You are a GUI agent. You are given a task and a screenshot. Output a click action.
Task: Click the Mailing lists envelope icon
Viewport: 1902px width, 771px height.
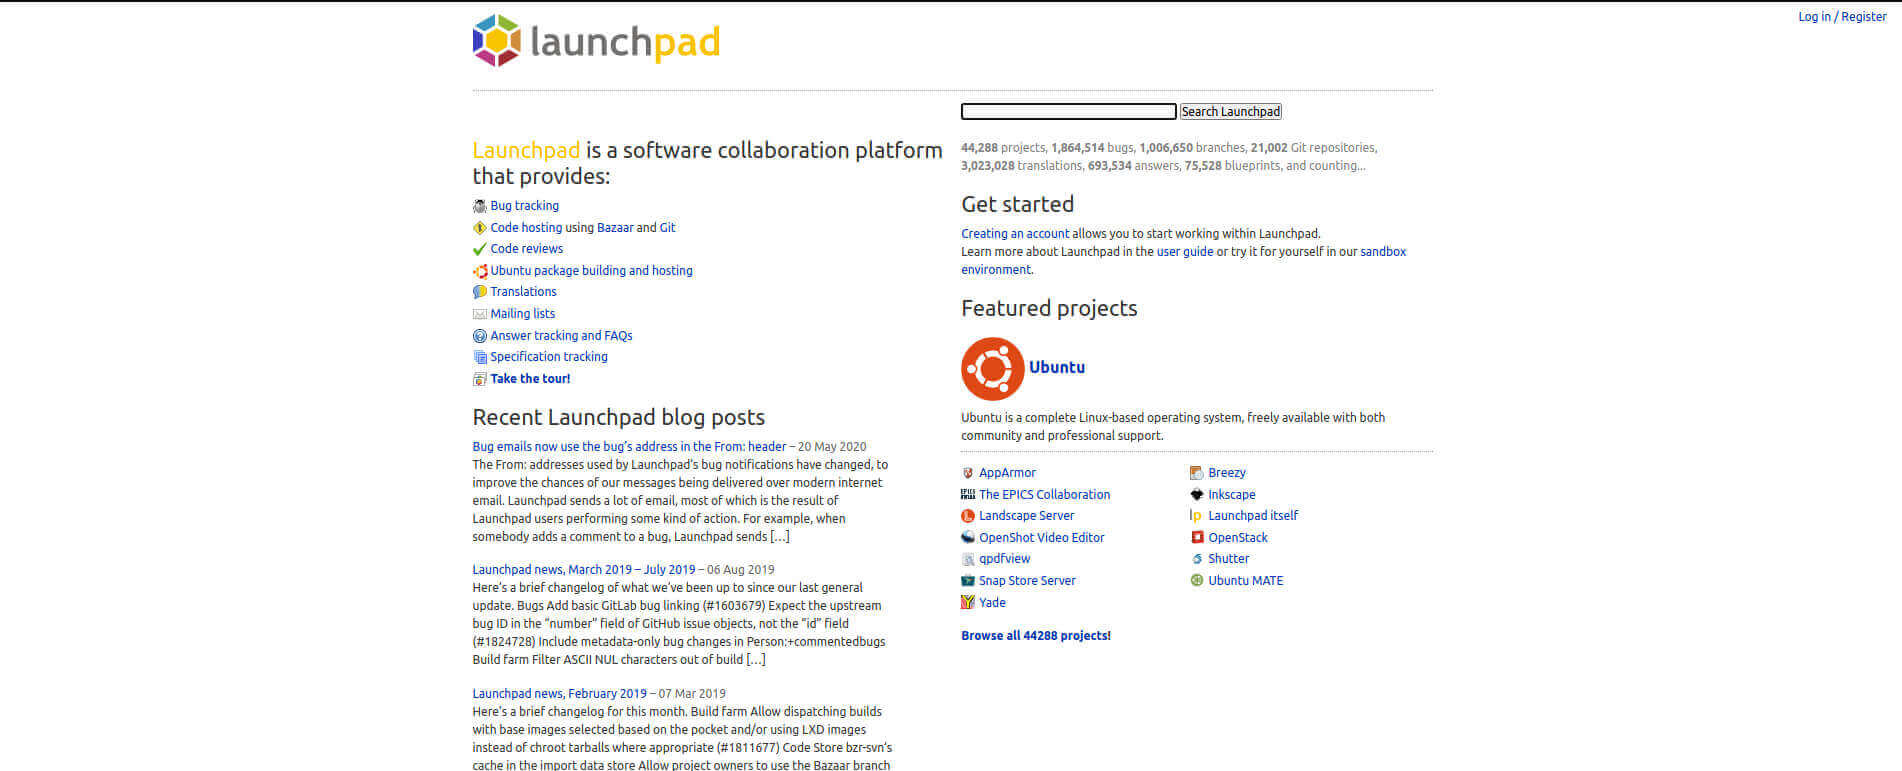pos(480,314)
